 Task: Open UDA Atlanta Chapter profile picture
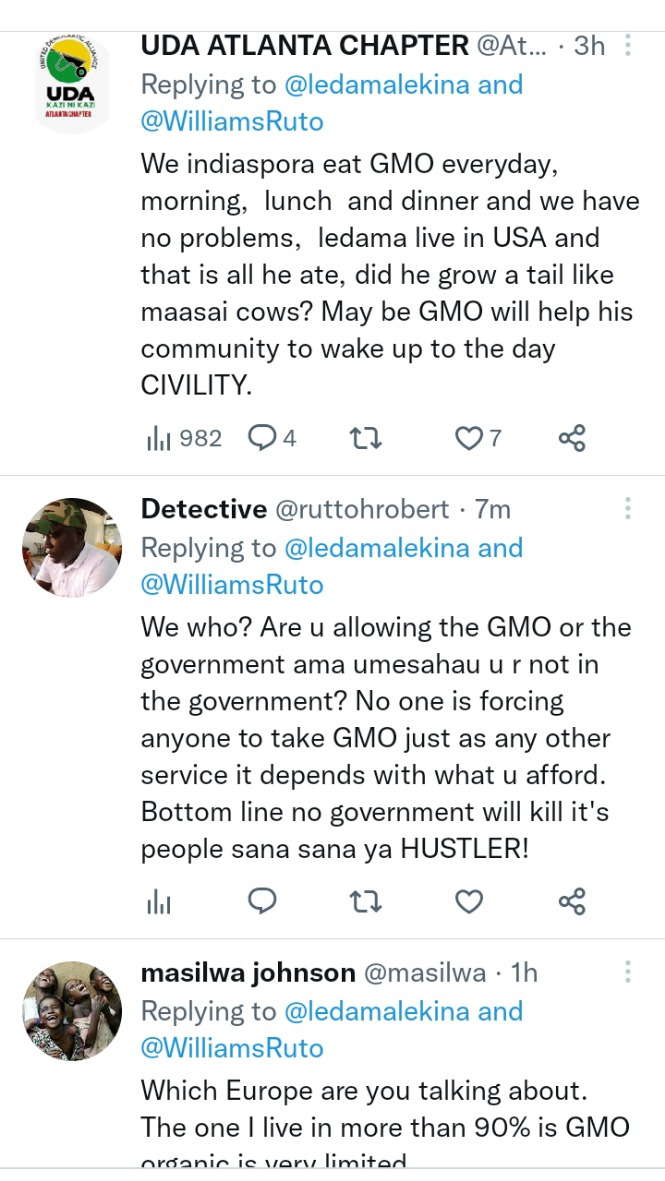click(x=71, y=82)
